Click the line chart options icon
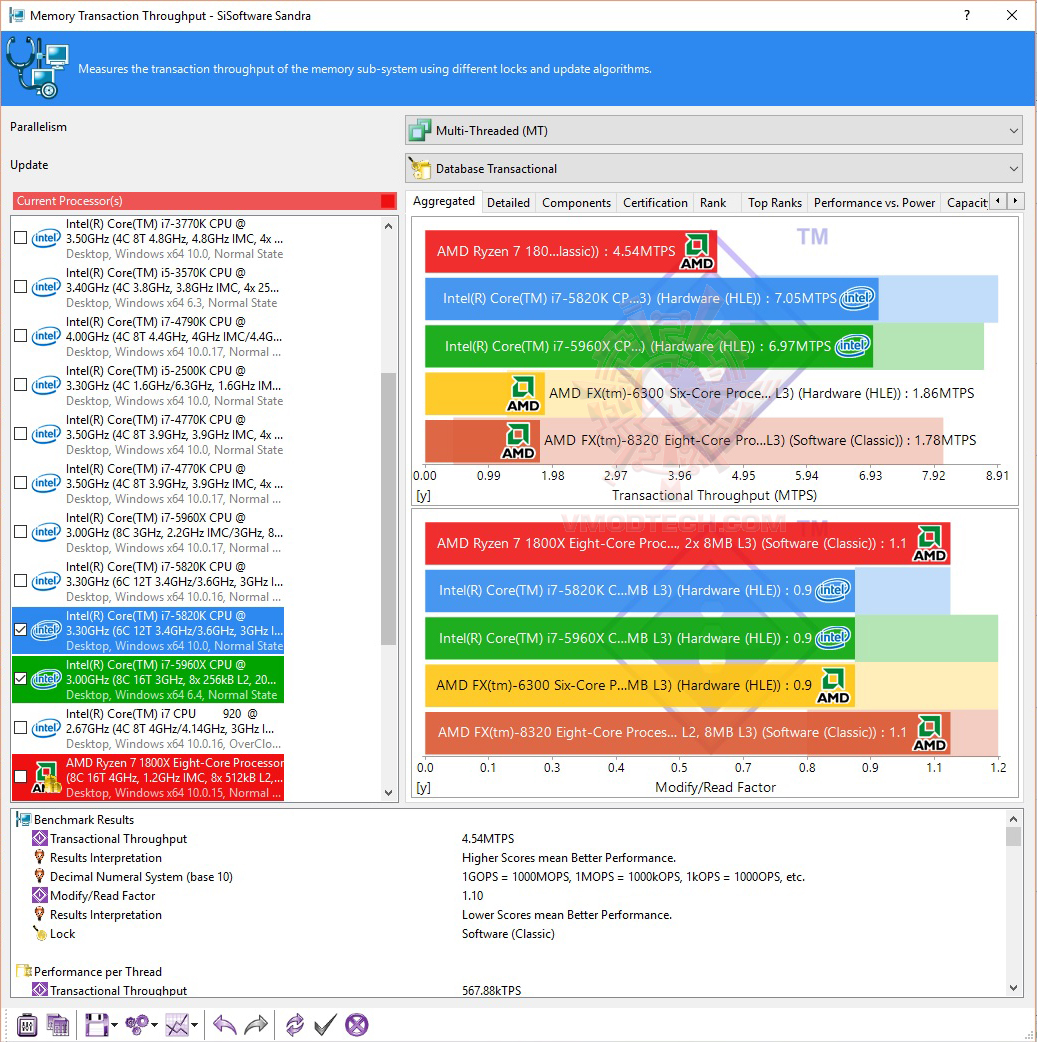This screenshot has height=1042, width=1037. click(177, 1025)
